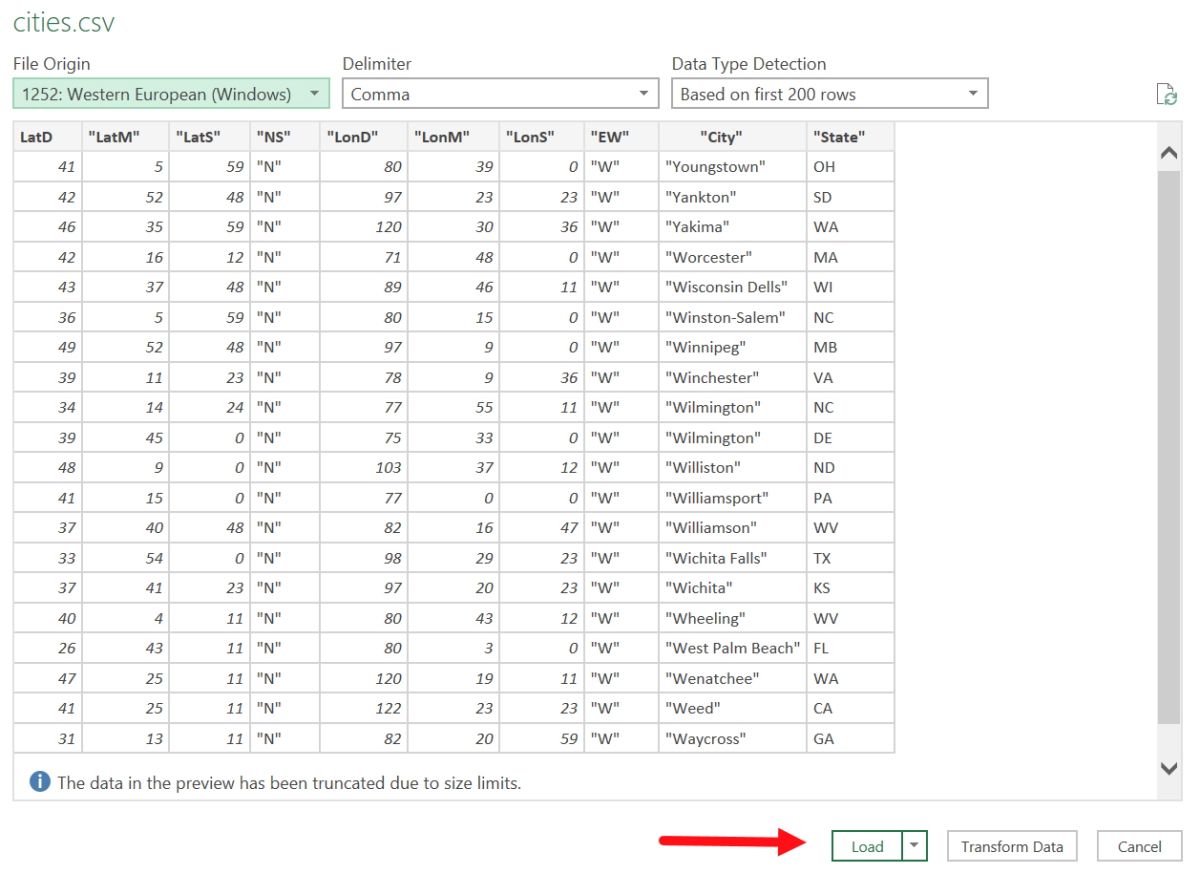Click the info icon about truncated preview data
This screenshot has height=874, width=1200.
40,782
